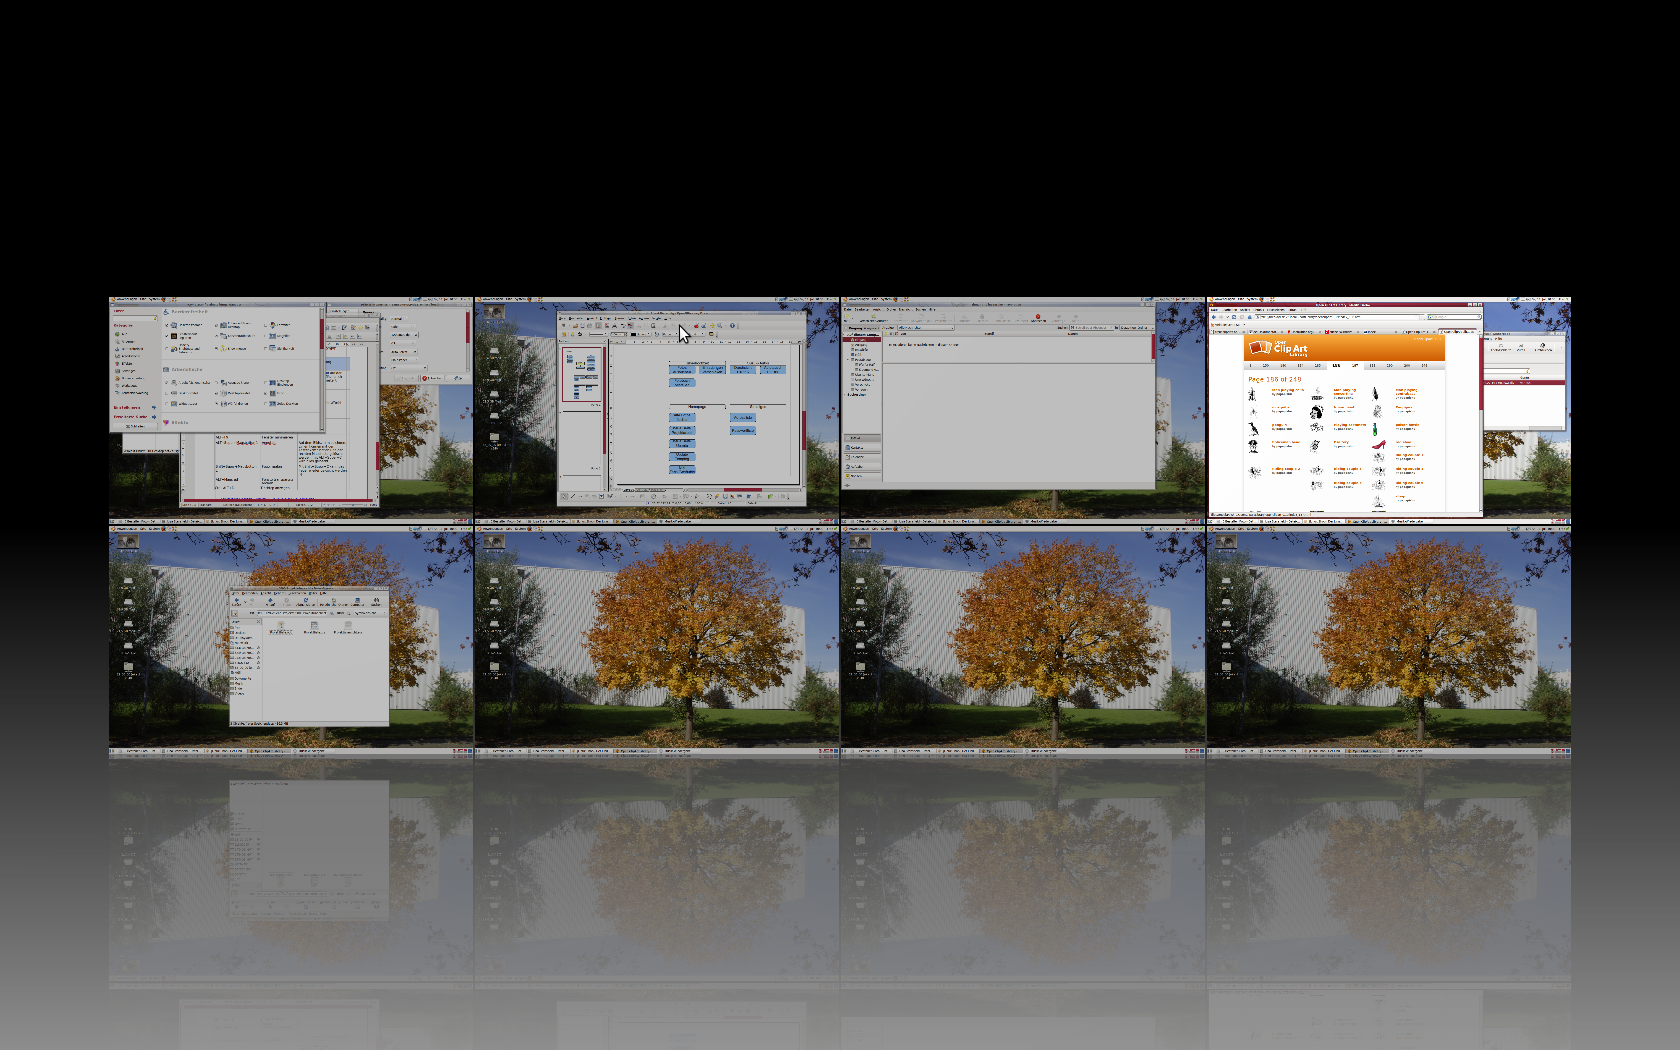The width and height of the screenshot is (1680, 1050).
Task: Select the active rightmost Firefox tab
Action: tap(1458, 332)
